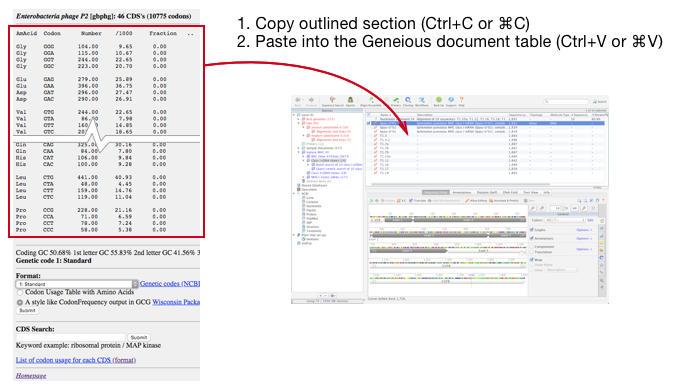677x390 pixels.
Task: Switch to the Annotations tab
Action: tap(462, 192)
